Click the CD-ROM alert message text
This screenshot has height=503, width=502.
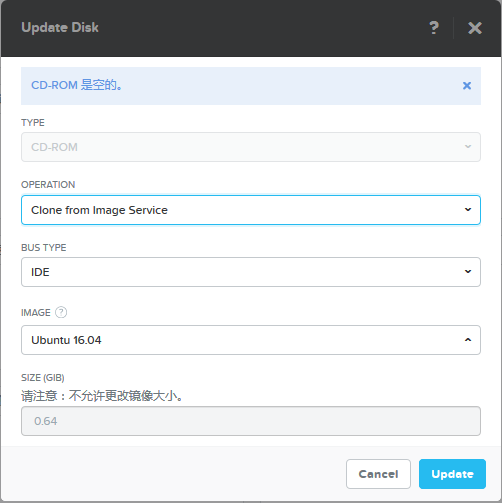(x=77, y=85)
